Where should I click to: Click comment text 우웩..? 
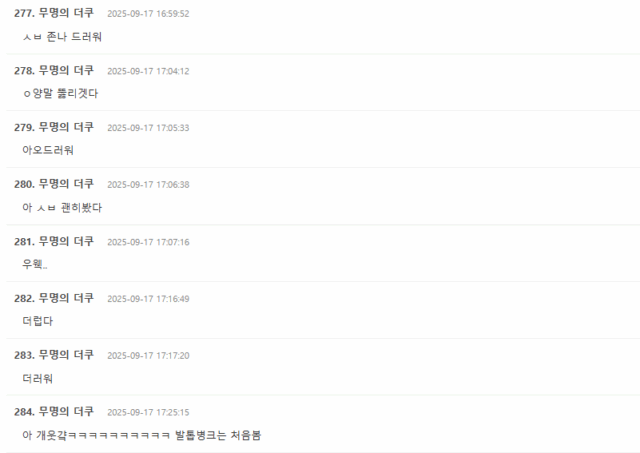[x=35, y=264]
